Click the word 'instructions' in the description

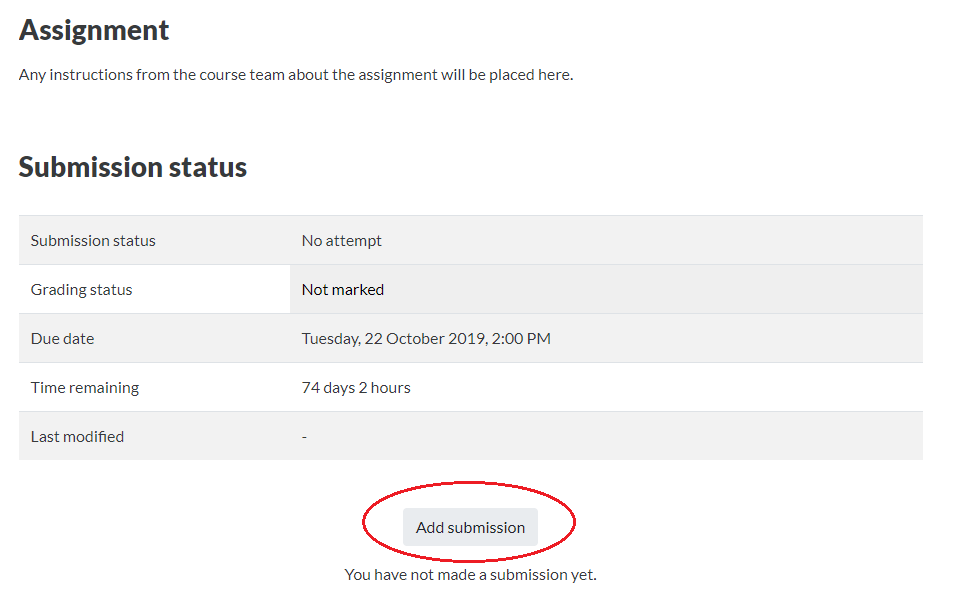[x=91, y=75]
